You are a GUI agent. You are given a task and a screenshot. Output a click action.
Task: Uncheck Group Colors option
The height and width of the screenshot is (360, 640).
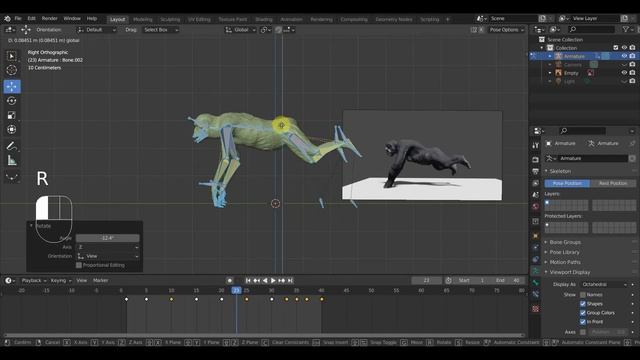coord(583,313)
